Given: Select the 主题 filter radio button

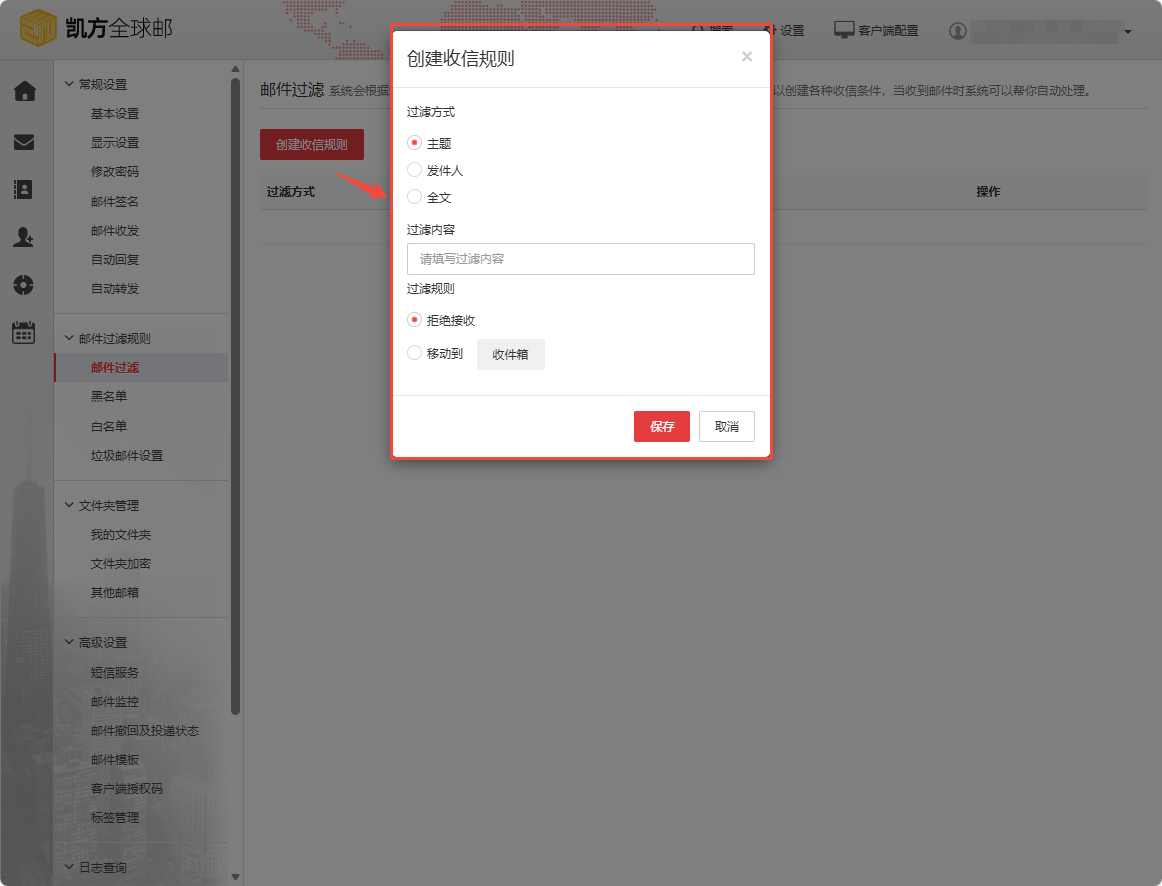Looking at the screenshot, I should coord(414,143).
